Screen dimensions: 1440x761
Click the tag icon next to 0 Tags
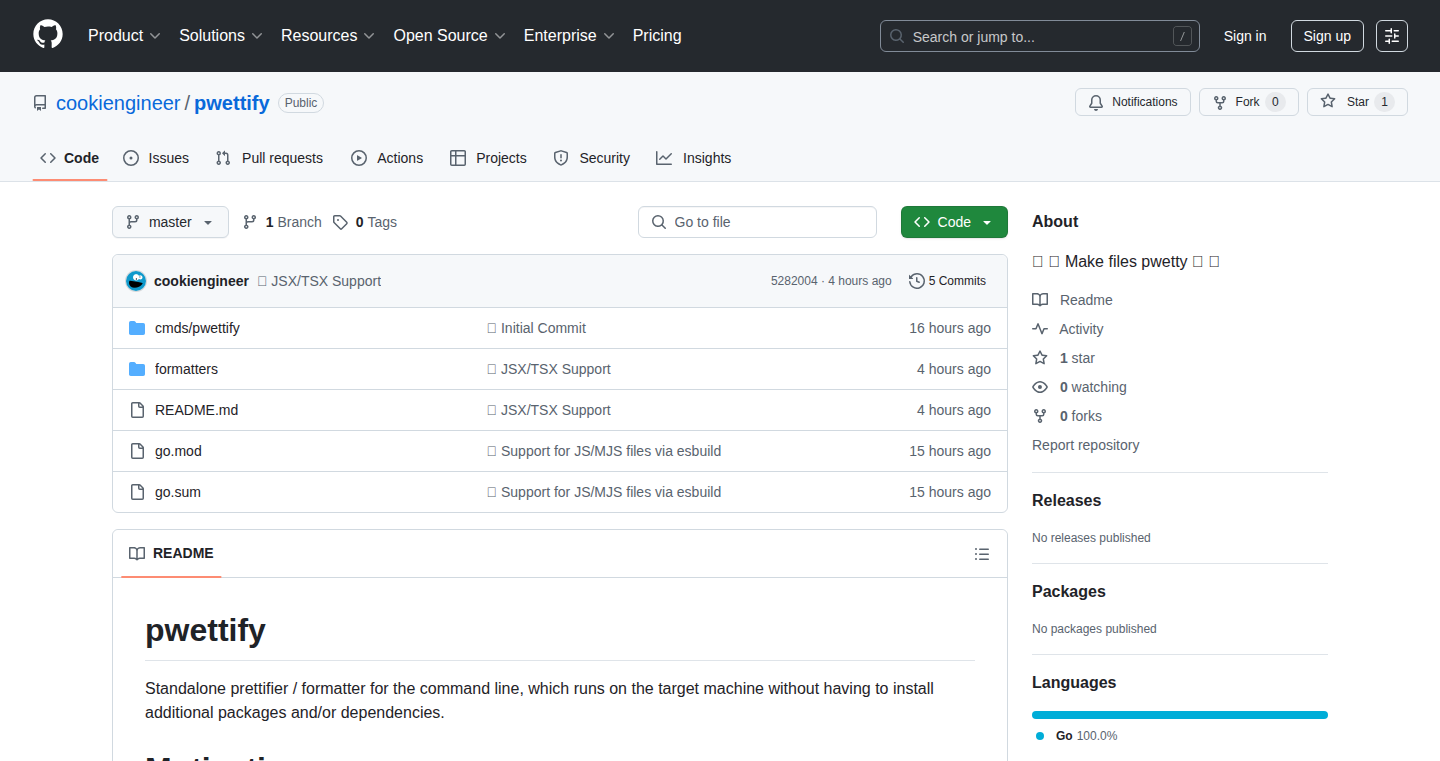[x=340, y=222]
